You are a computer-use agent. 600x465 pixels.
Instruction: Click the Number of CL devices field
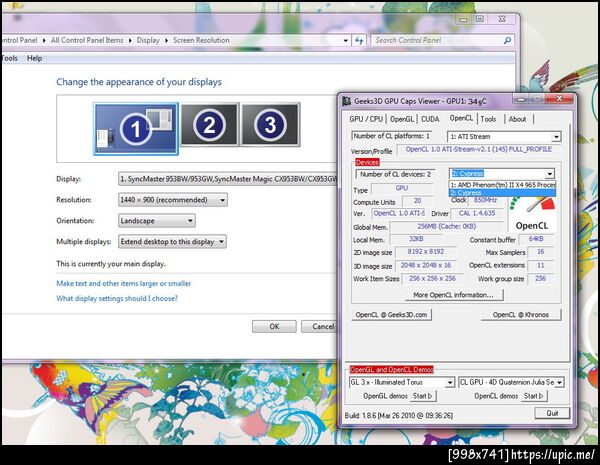[395, 174]
